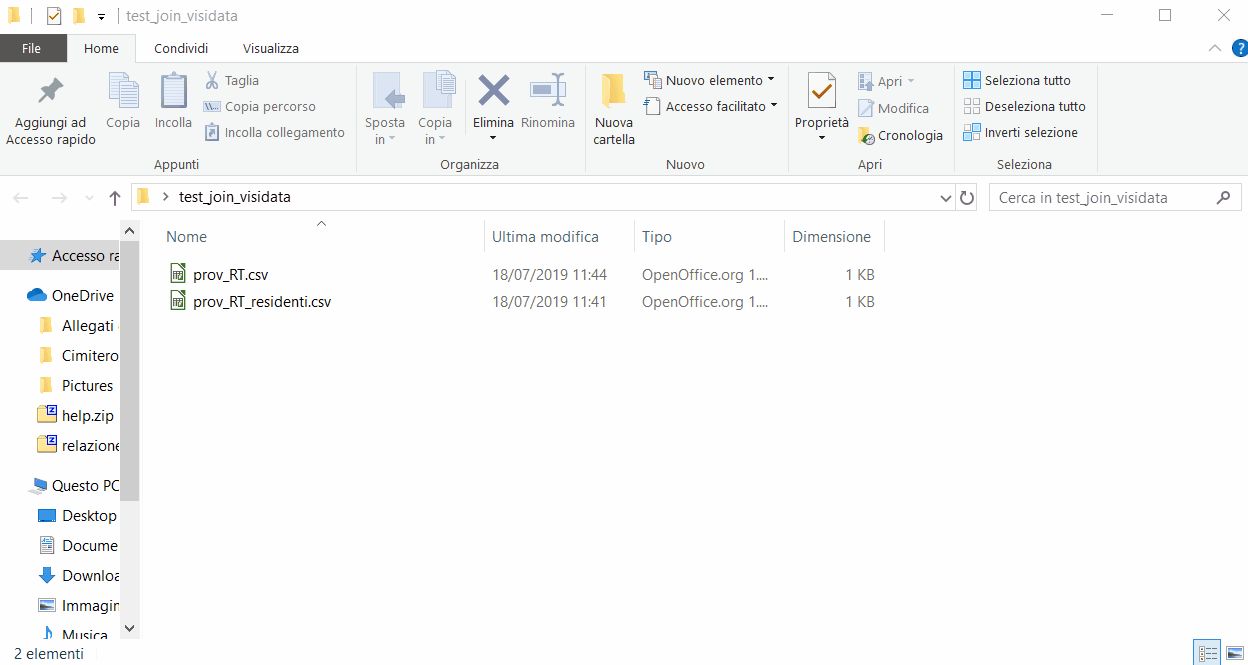Open the File menu
The width and height of the screenshot is (1248, 665).
tap(32, 48)
